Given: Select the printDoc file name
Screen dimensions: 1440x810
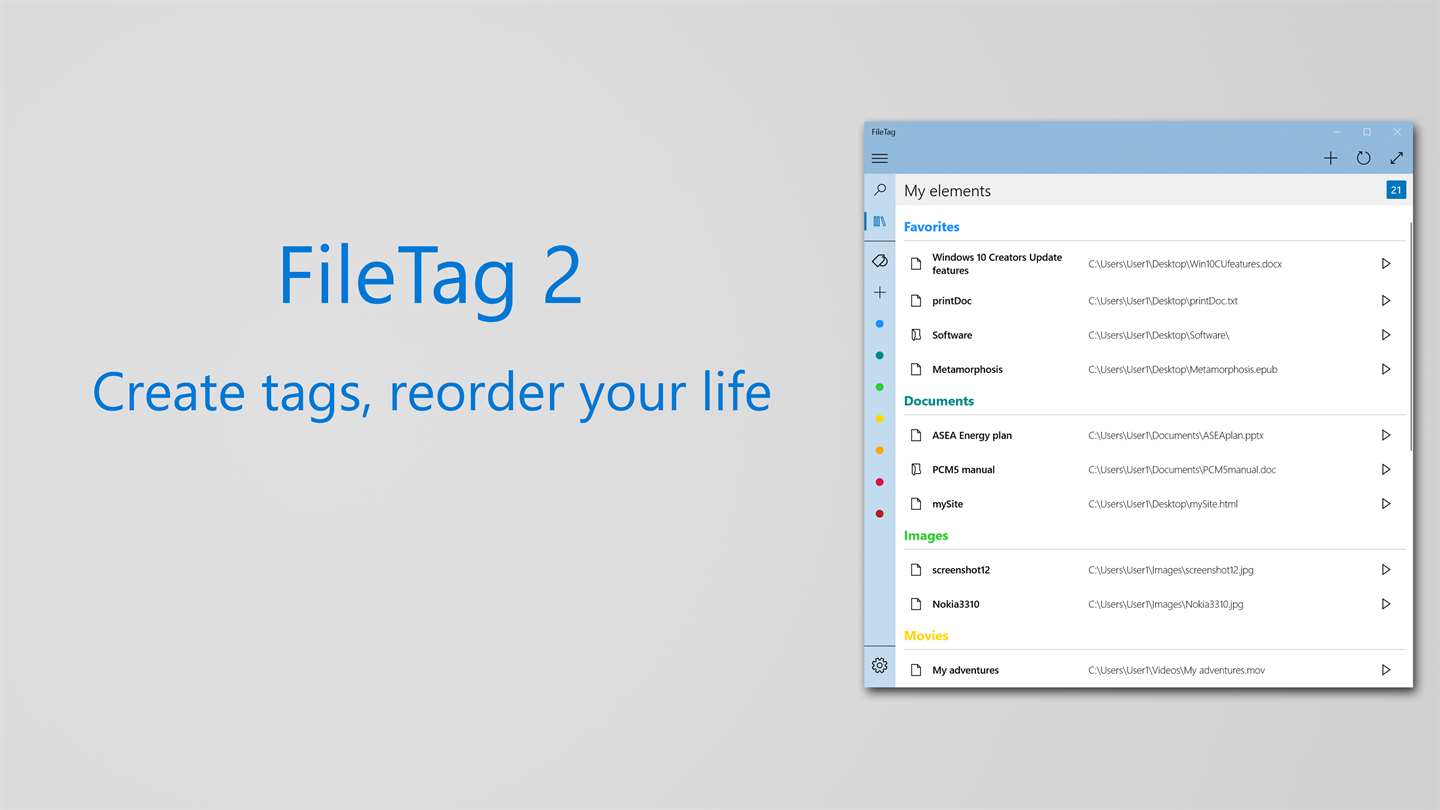Looking at the screenshot, I should [952, 301].
